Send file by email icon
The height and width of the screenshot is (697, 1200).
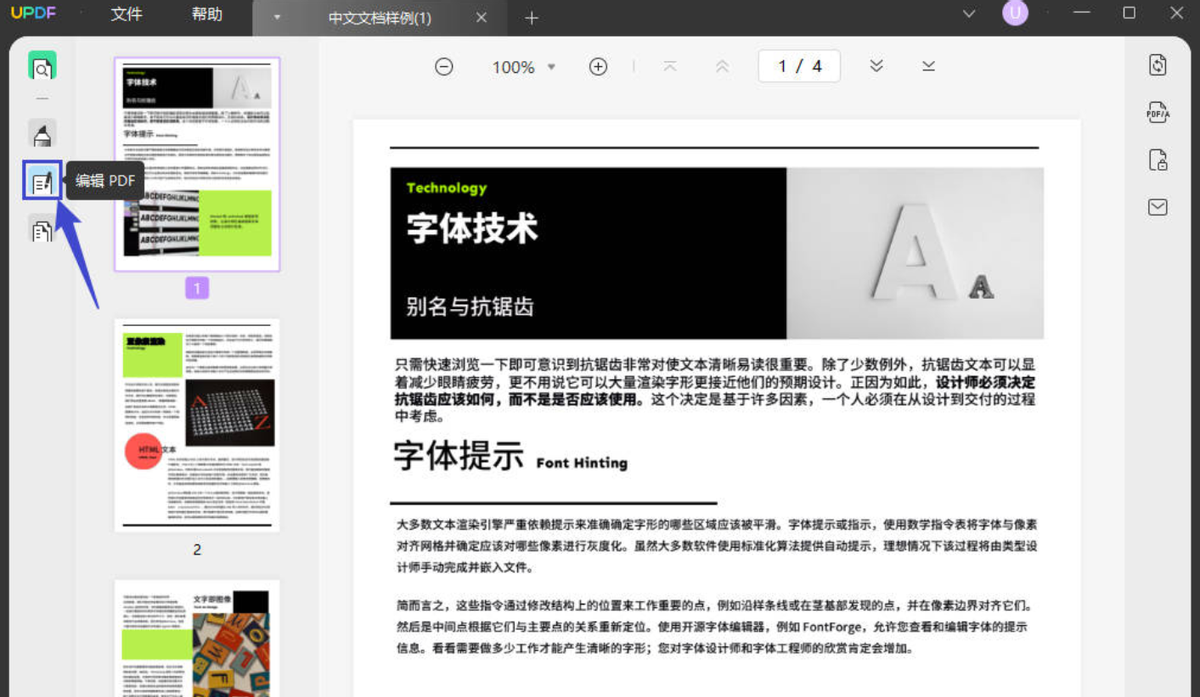[x=1158, y=207]
